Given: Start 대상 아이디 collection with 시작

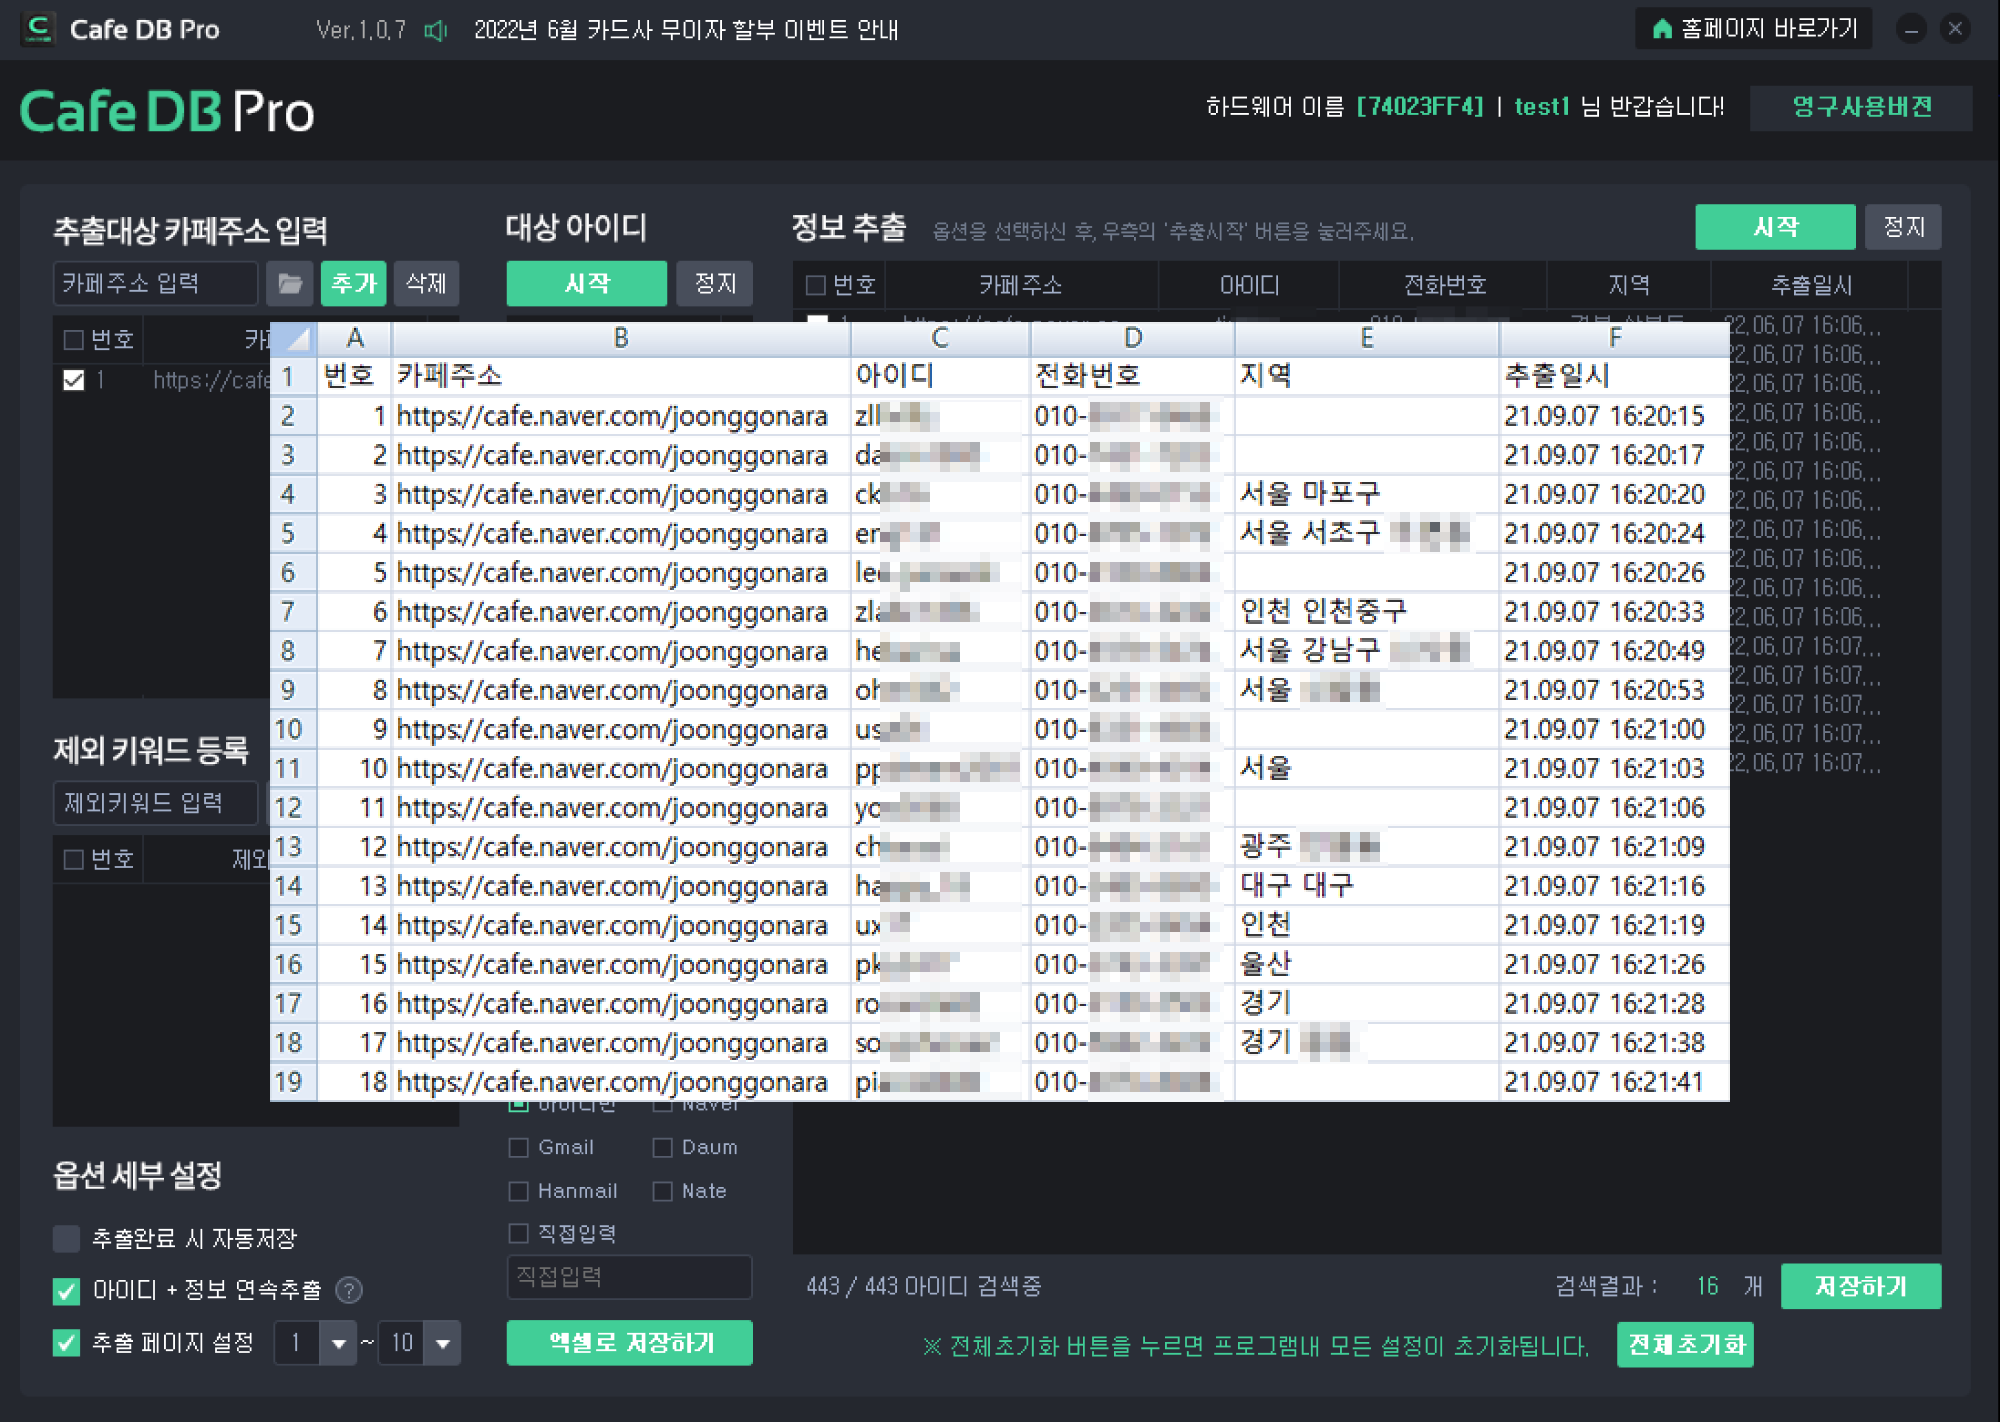Looking at the screenshot, I should tap(586, 284).
